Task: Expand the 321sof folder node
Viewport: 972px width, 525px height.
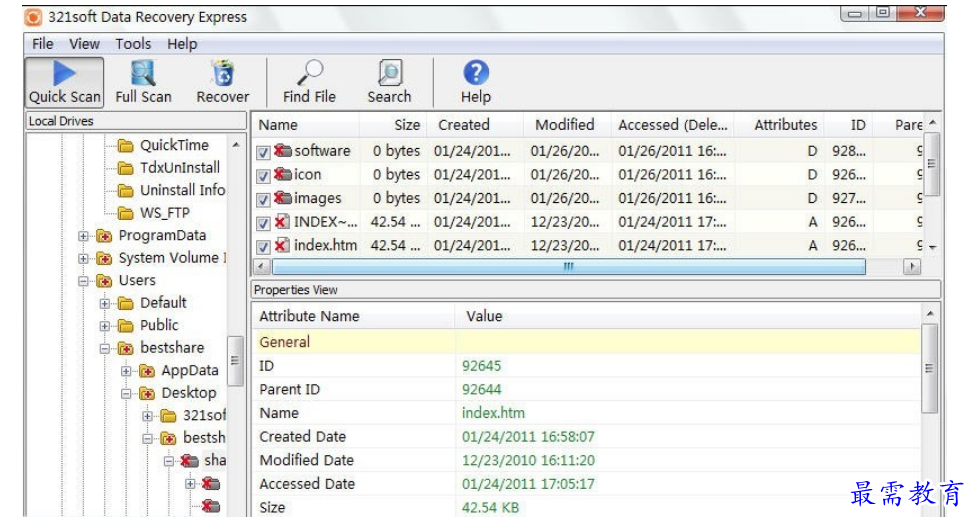Action: pos(148,416)
